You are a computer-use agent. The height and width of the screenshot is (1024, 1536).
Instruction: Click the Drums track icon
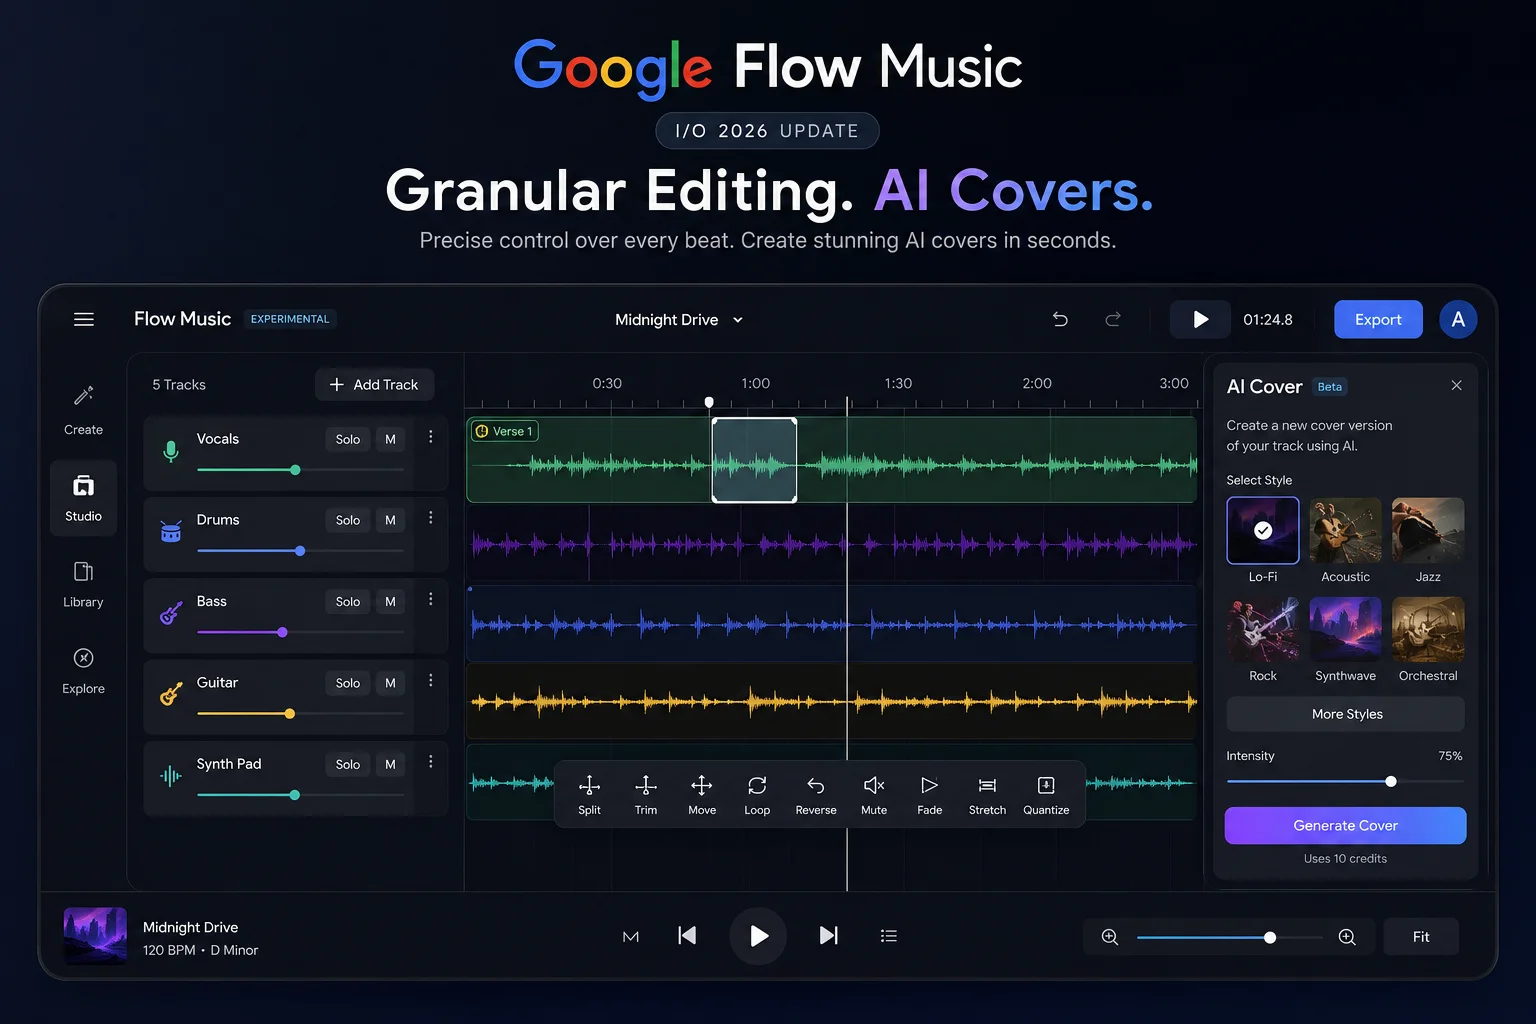[x=171, y=532]
